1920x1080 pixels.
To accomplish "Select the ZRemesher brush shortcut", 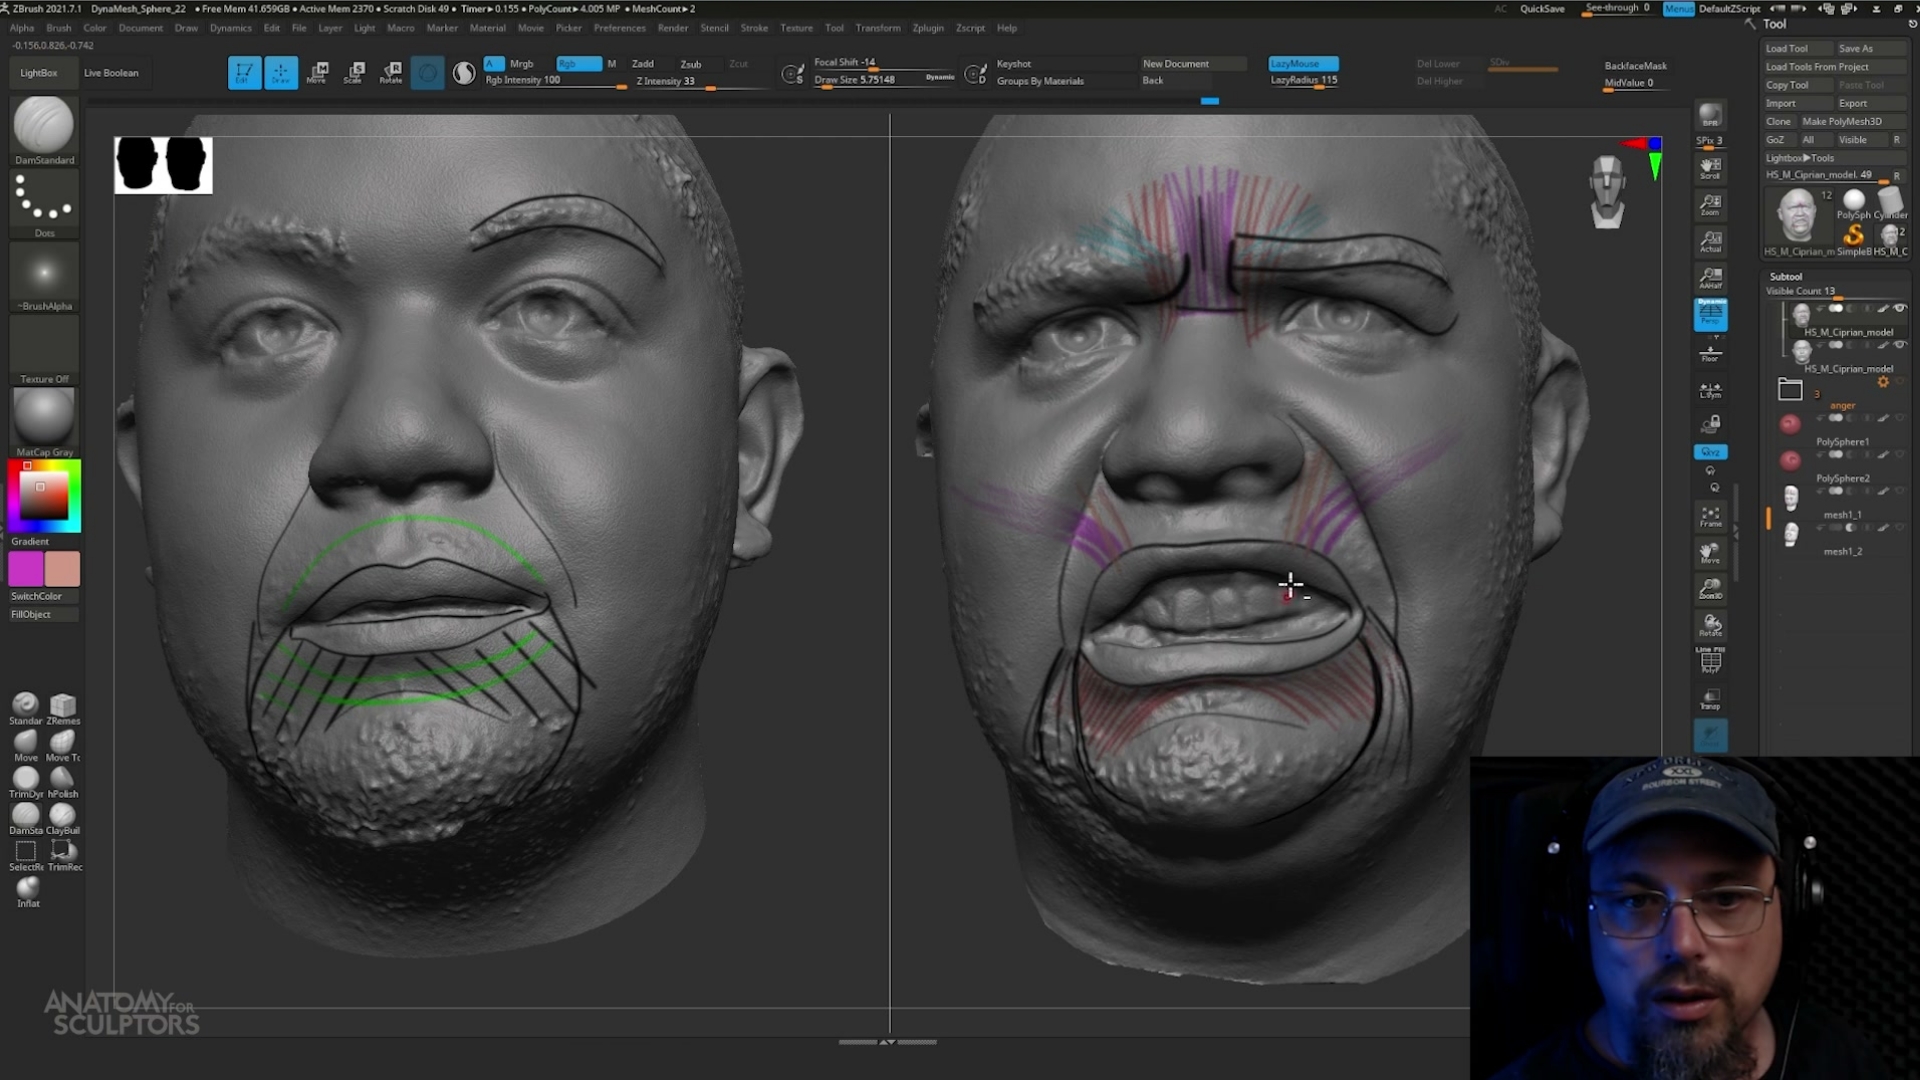I will tap(62, 709).
